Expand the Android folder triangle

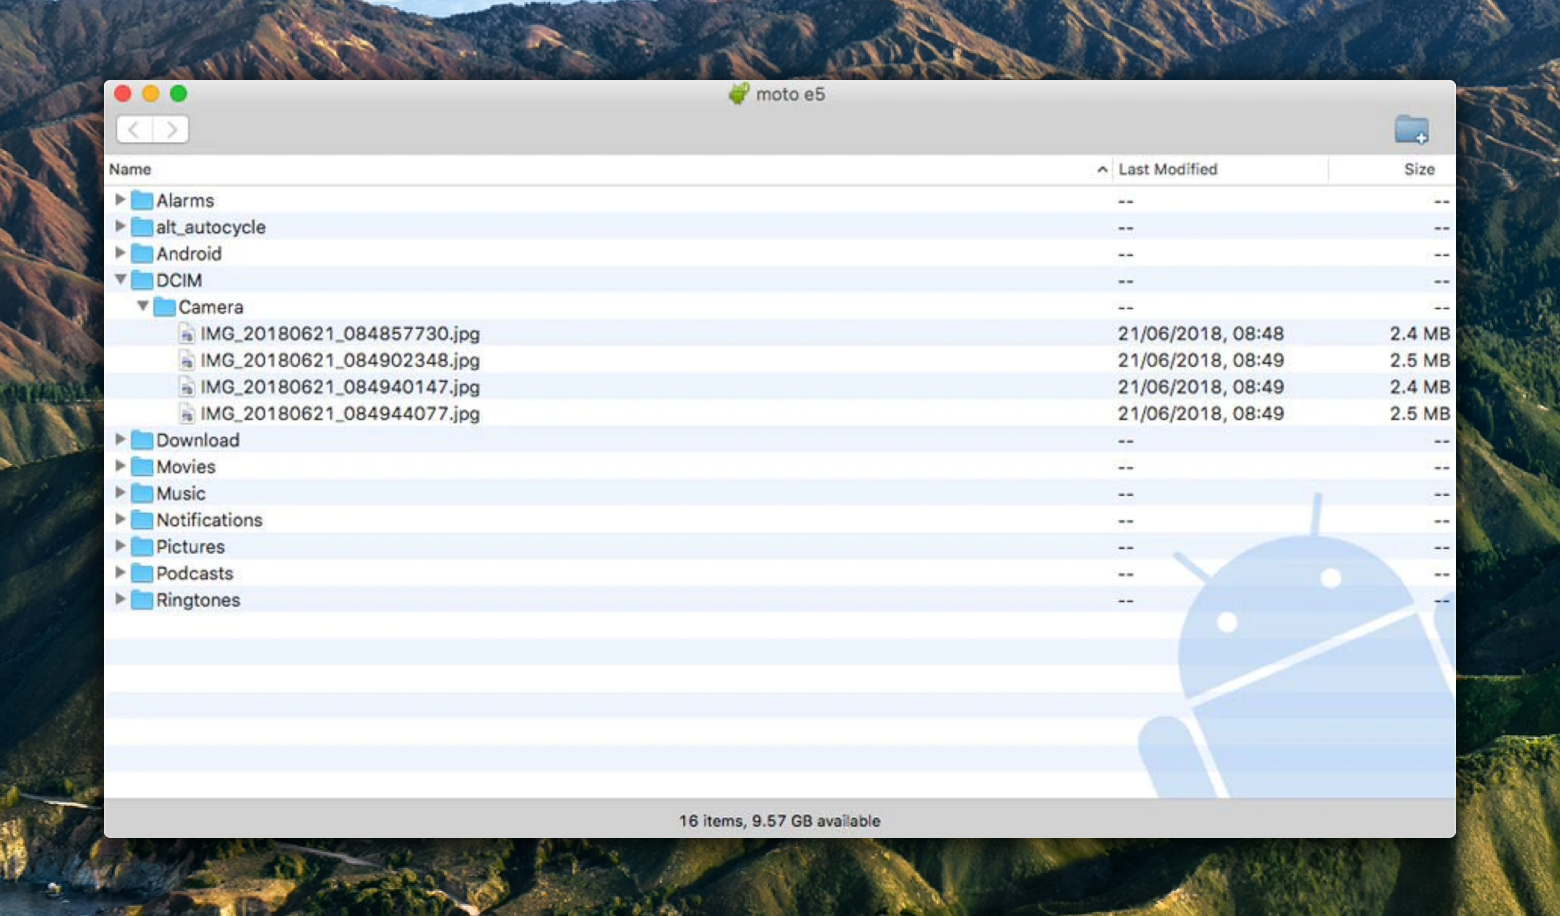click(120, 254)
